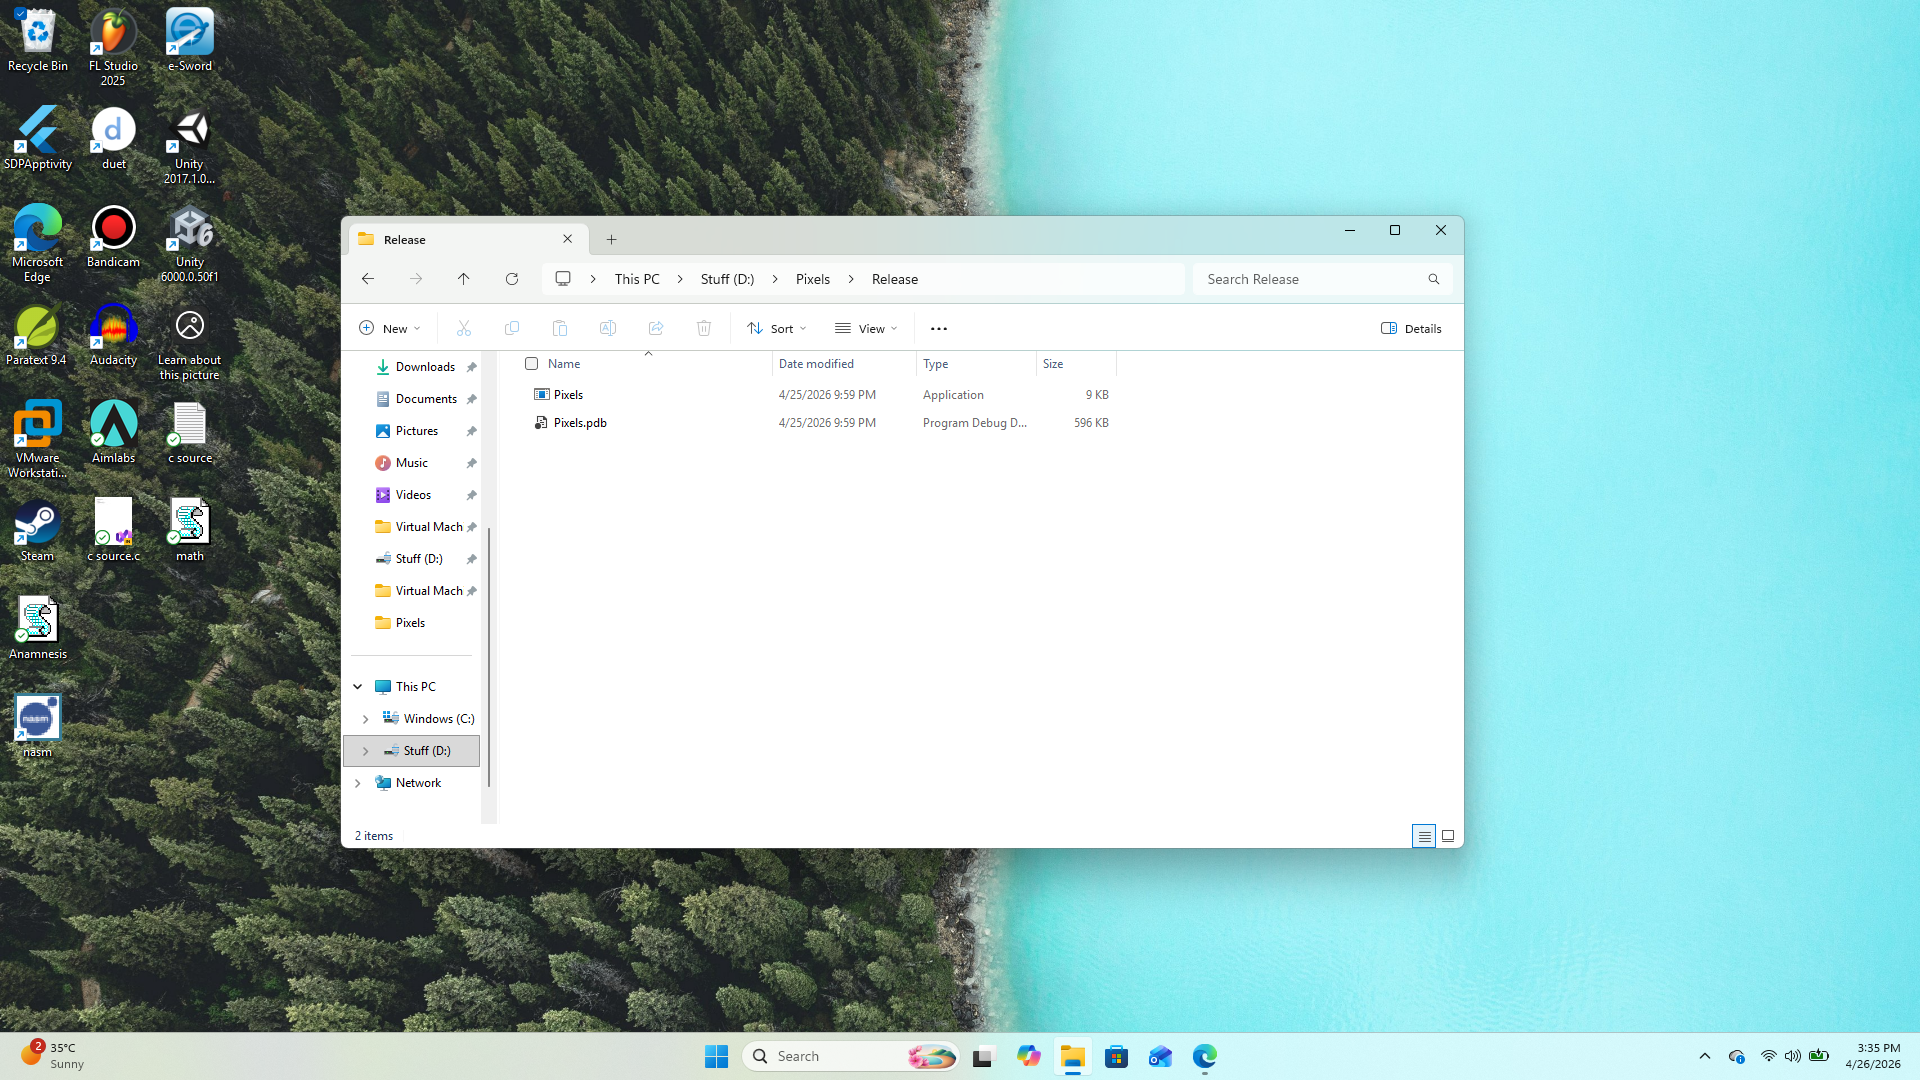
Task: Click the Refresh icon in address bar
Action: click(x=512, y=279)
